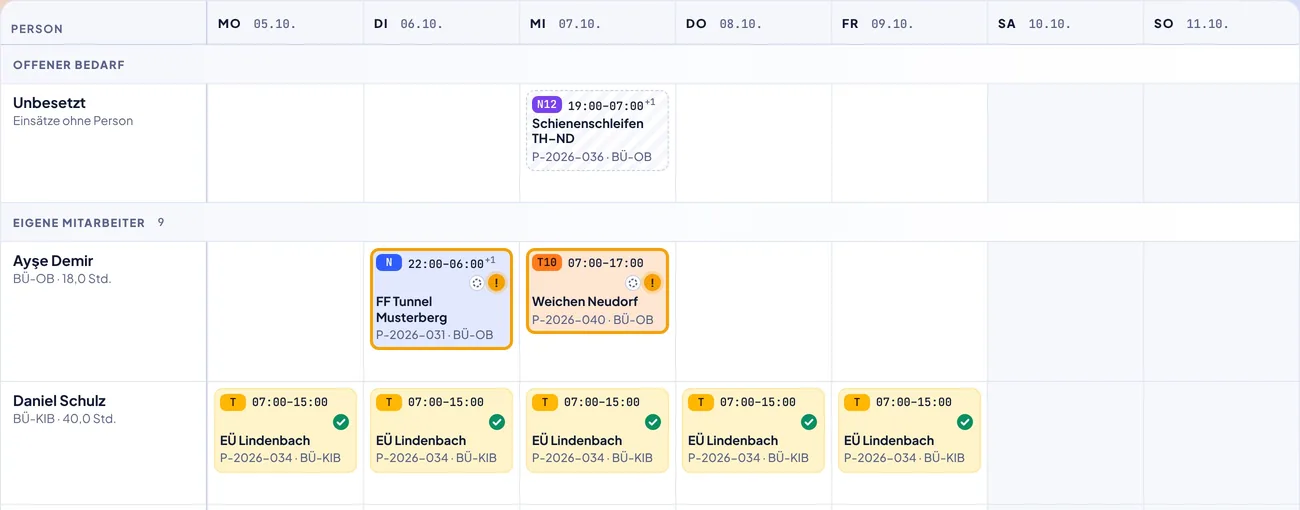Viewport: 1300px width, 510px height.
Task: Open Tuesday EÜ Lindenbach shift title
Action: [x=421, y=440]
